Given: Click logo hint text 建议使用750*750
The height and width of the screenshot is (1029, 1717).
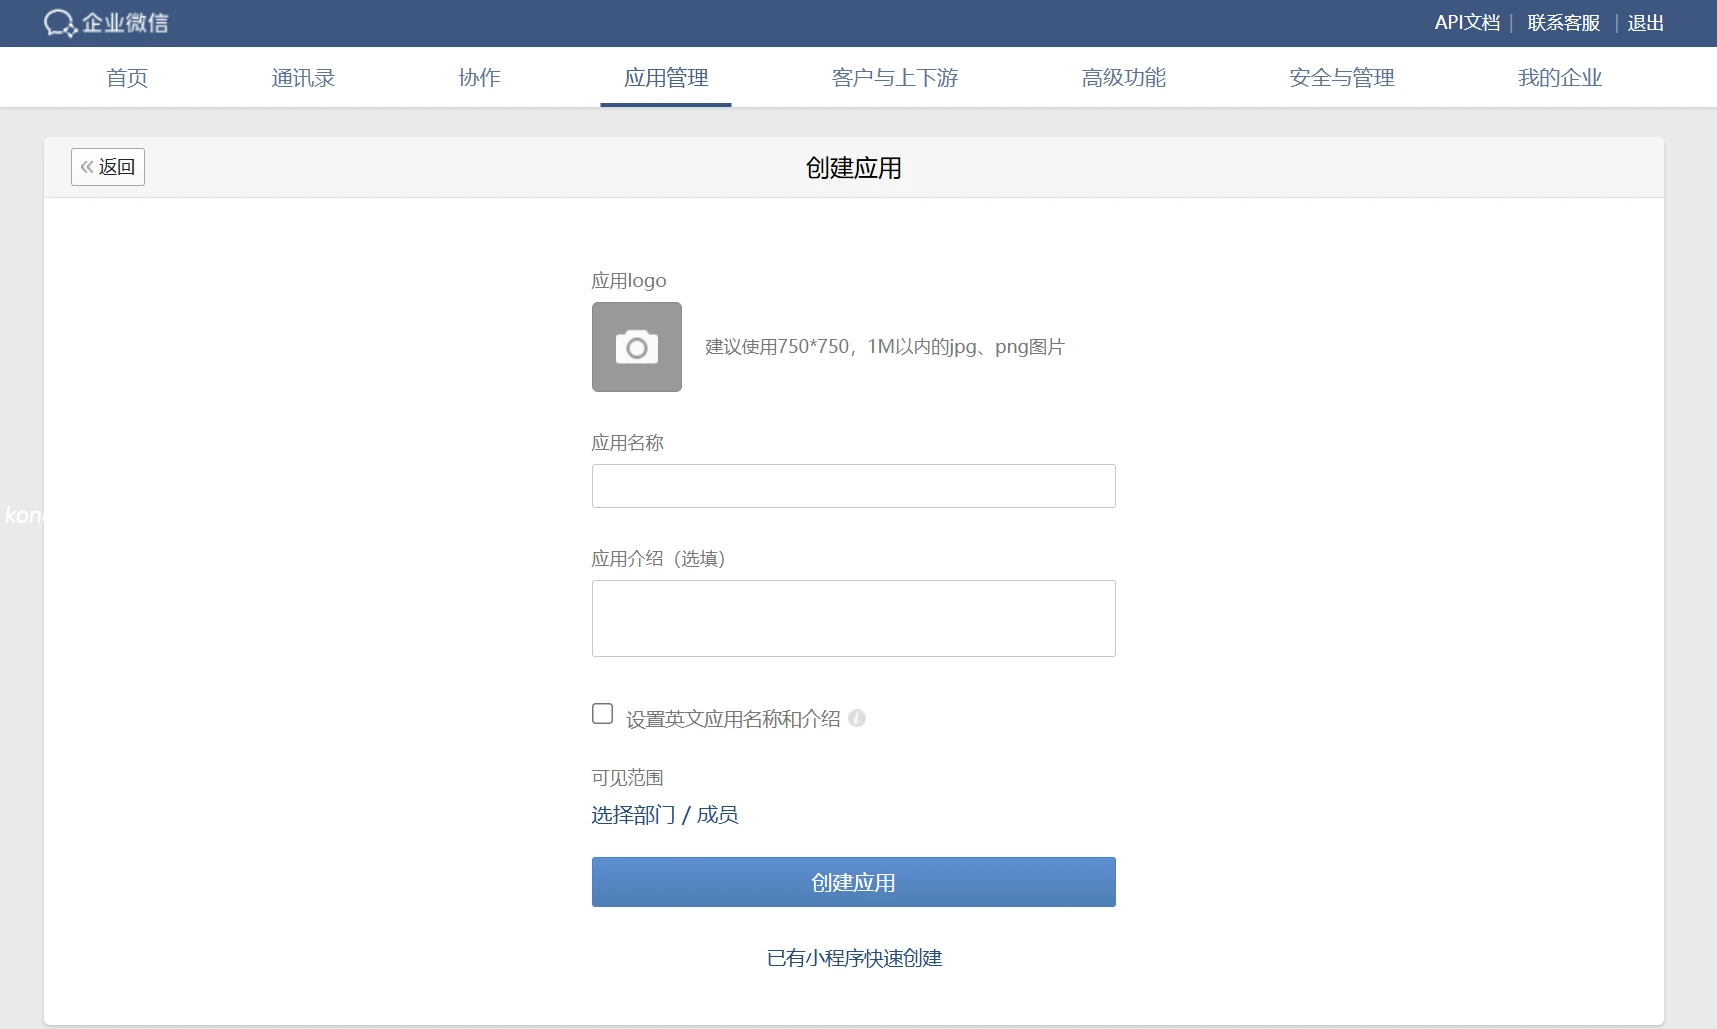Looking at the screenshot, I should click(885, 347).
